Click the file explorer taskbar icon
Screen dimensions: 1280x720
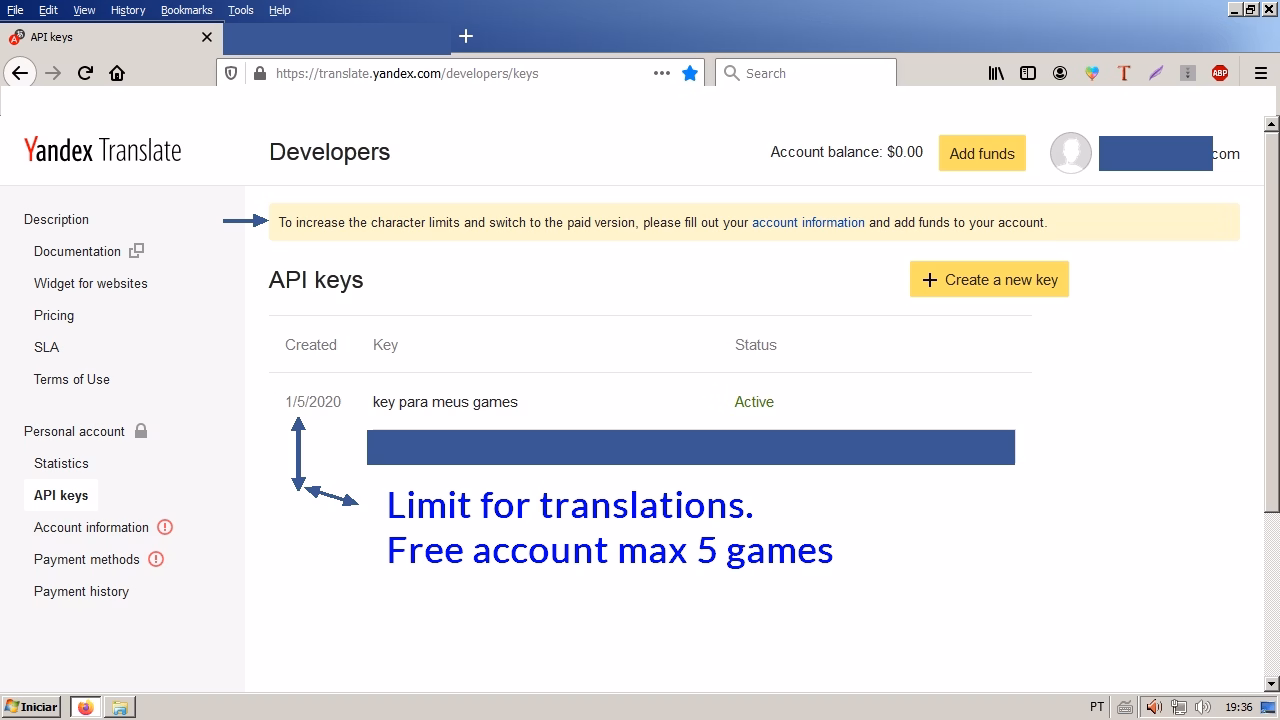pyautogui.click(x=119, y=707)
